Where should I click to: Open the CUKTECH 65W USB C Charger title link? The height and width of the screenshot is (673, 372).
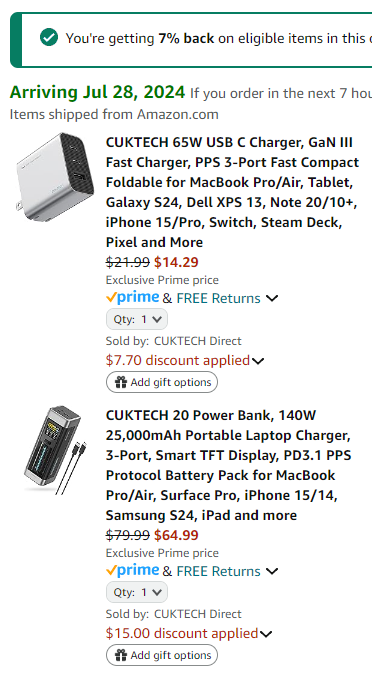click(232, 192)
